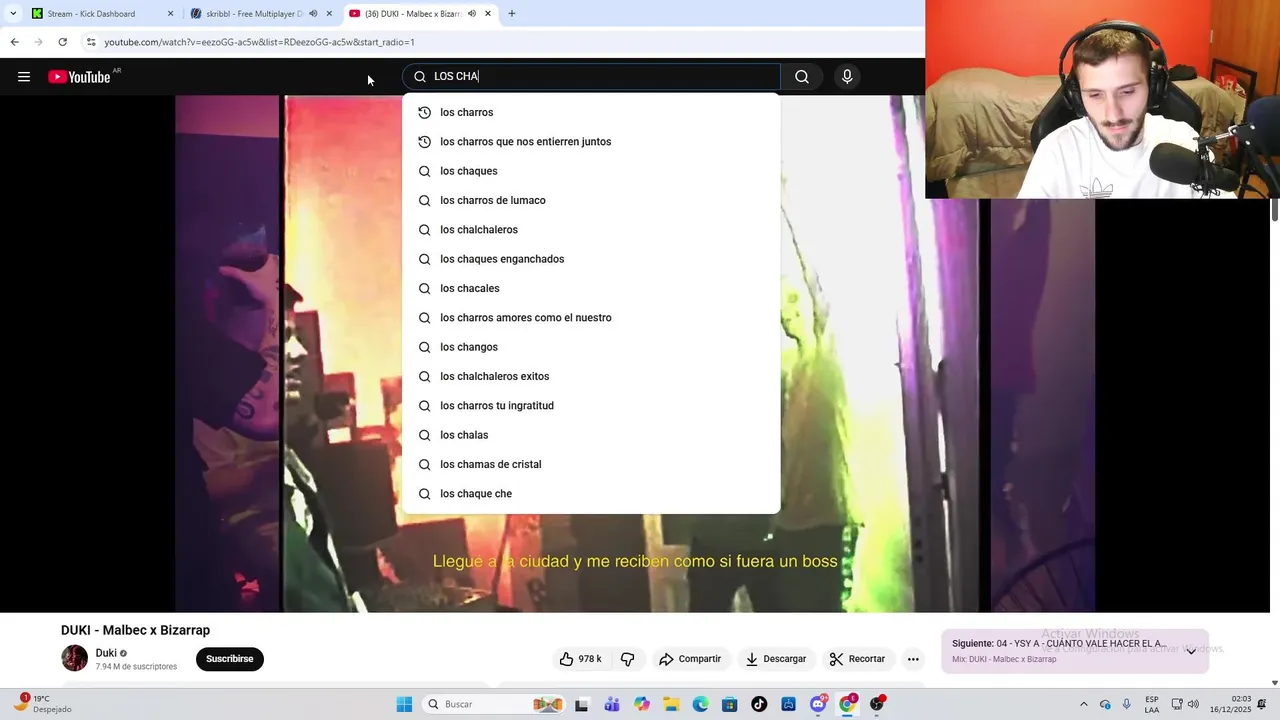
Task: Open OBS Studio from the taskbar
Action: click(877, 704)
